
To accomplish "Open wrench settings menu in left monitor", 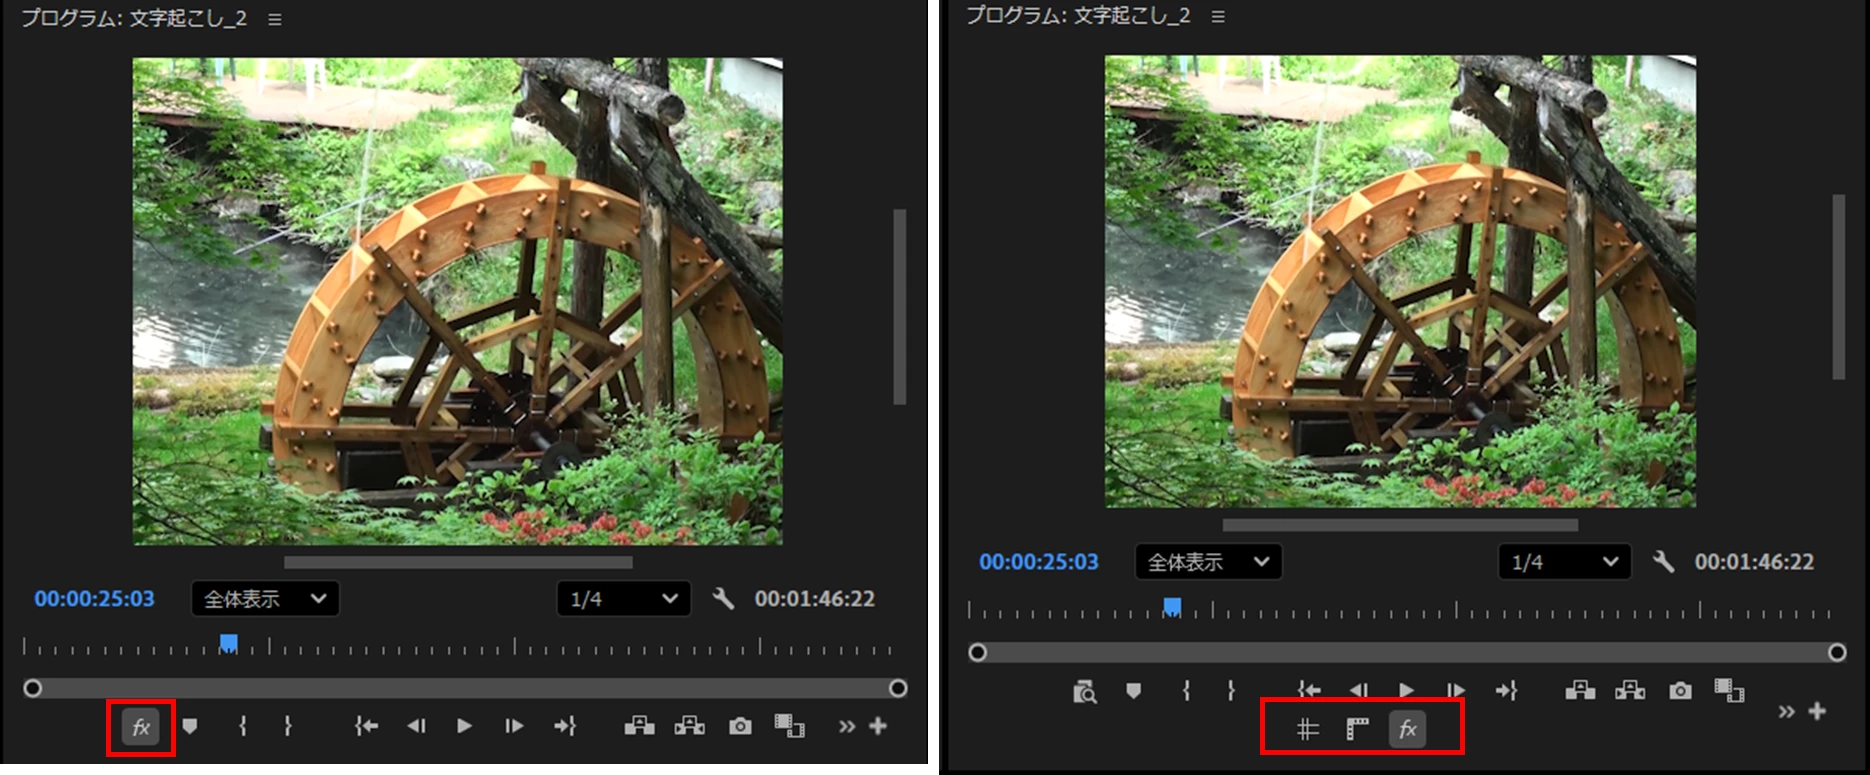I will (723, 599).
